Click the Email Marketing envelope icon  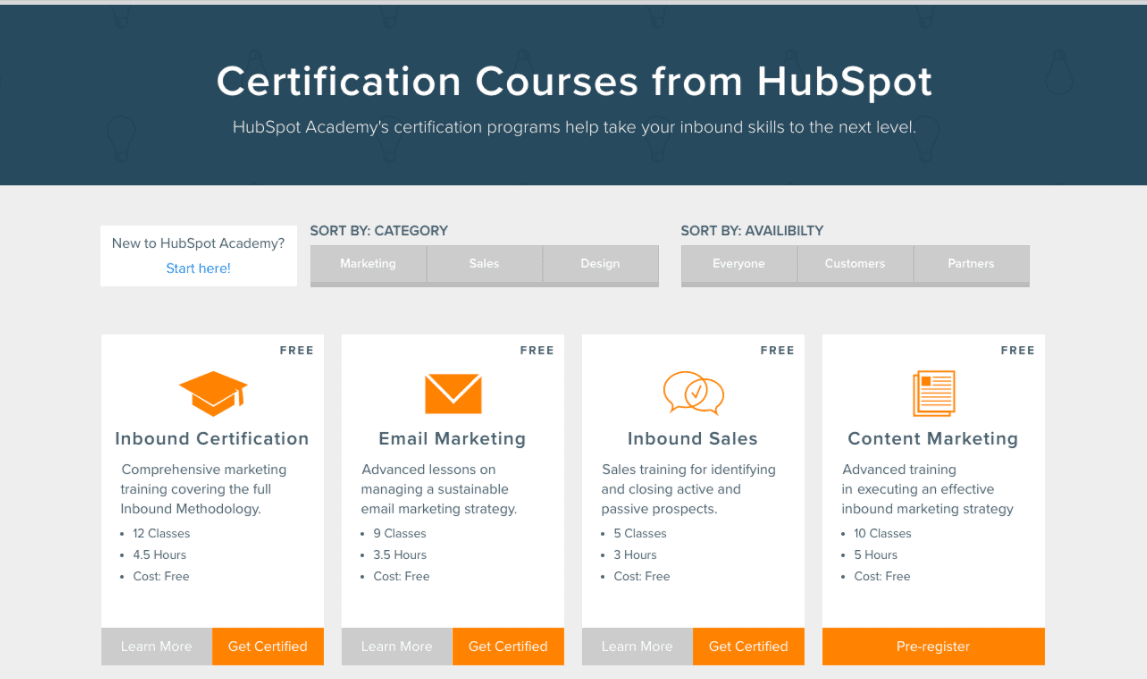(x=454, y=394)
